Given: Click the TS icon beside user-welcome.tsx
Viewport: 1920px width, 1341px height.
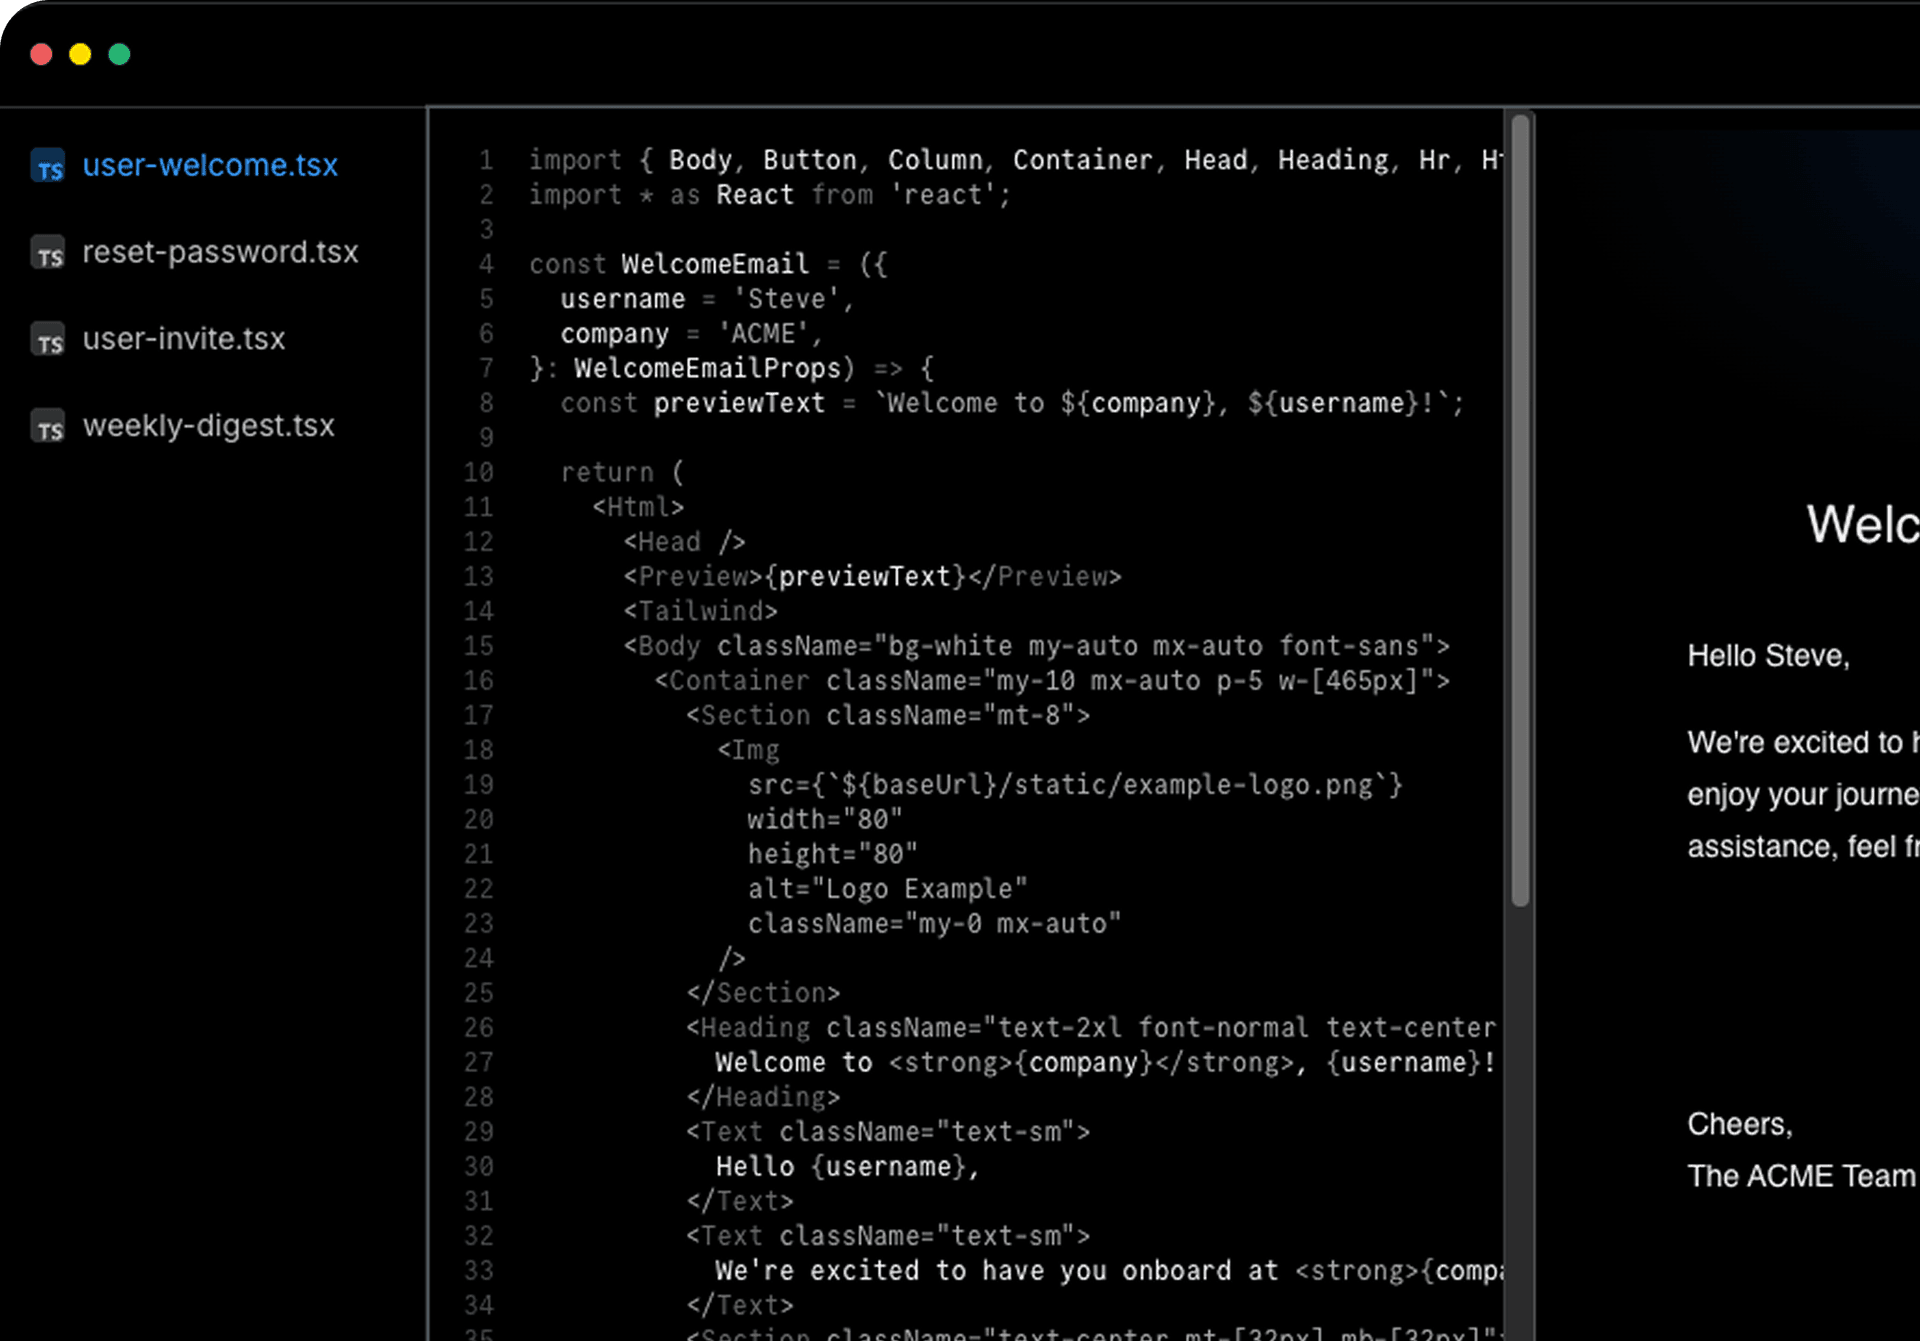Looking at the screenshot, I should 48,166.
